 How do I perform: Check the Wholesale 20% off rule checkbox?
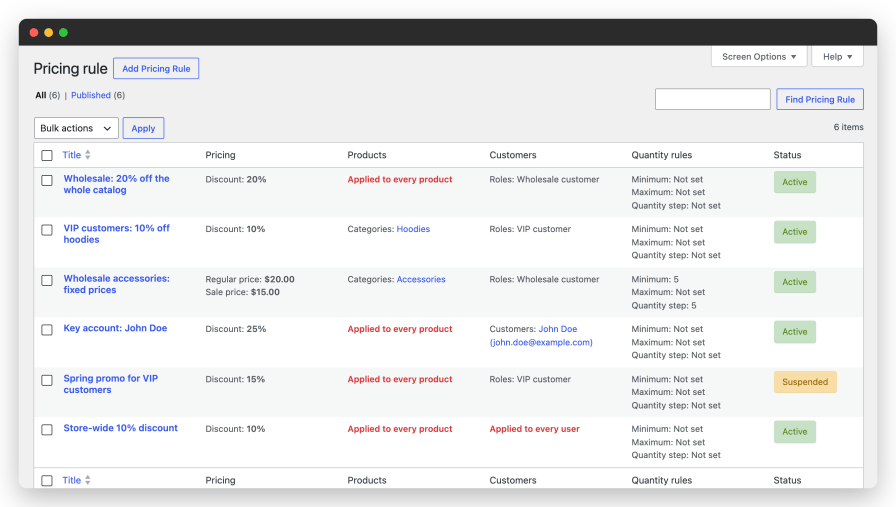click(x=47, y=181)
